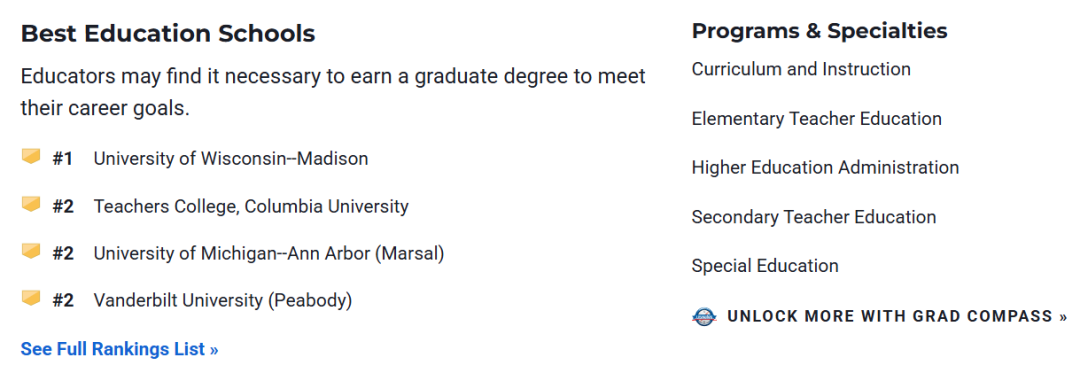Open Curriculum and Instruction specialty
Screen dimensions: 1080x373
click(x=801, y=70)
